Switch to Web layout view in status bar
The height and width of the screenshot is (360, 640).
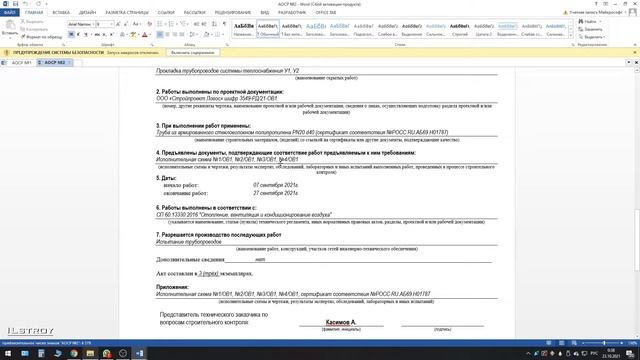click(574, 343)
